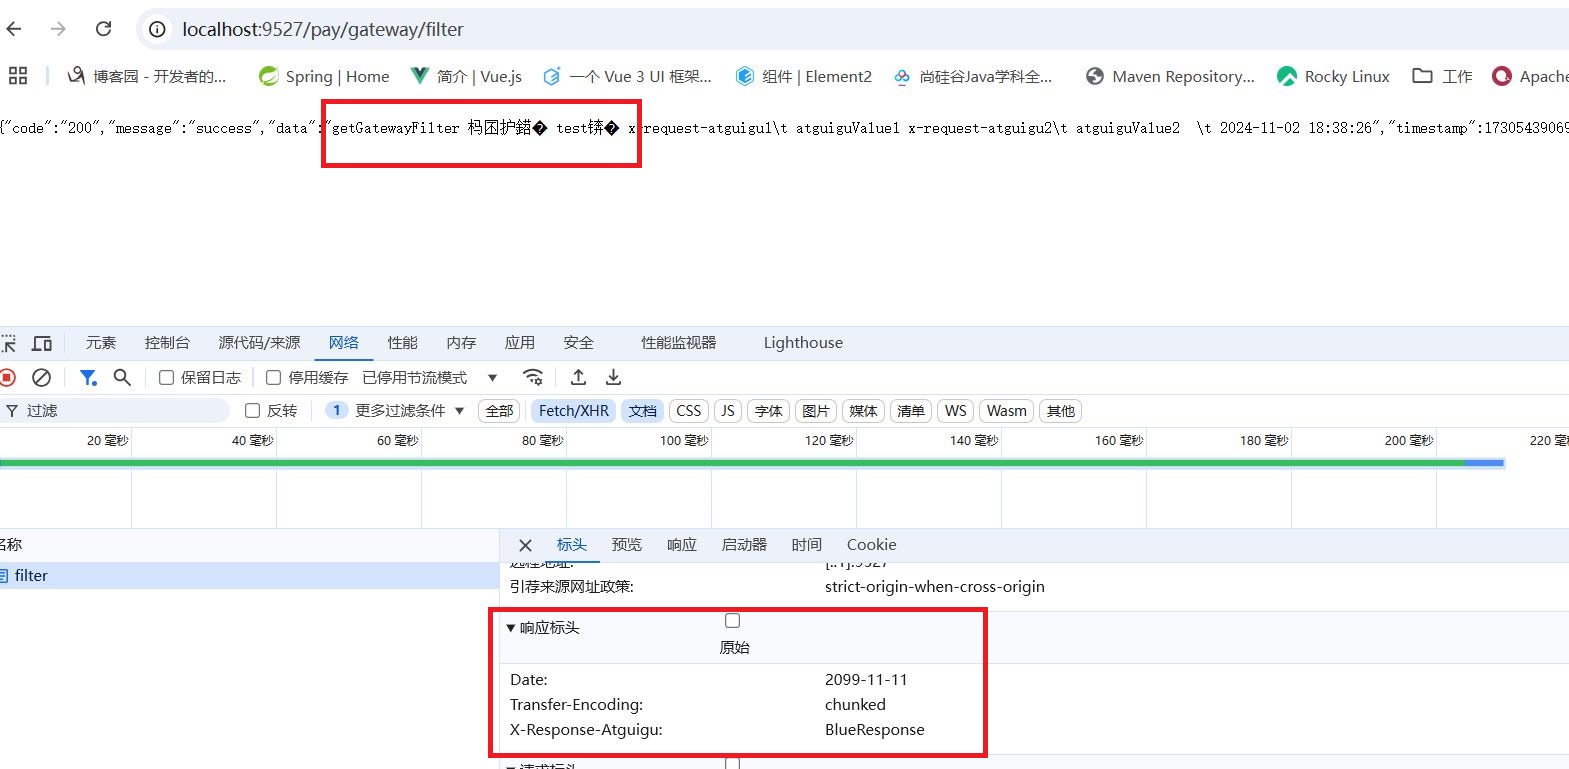Screen dimensions: 1569x769
Task: Clear the network log with the clear icon
Action: 41,377
